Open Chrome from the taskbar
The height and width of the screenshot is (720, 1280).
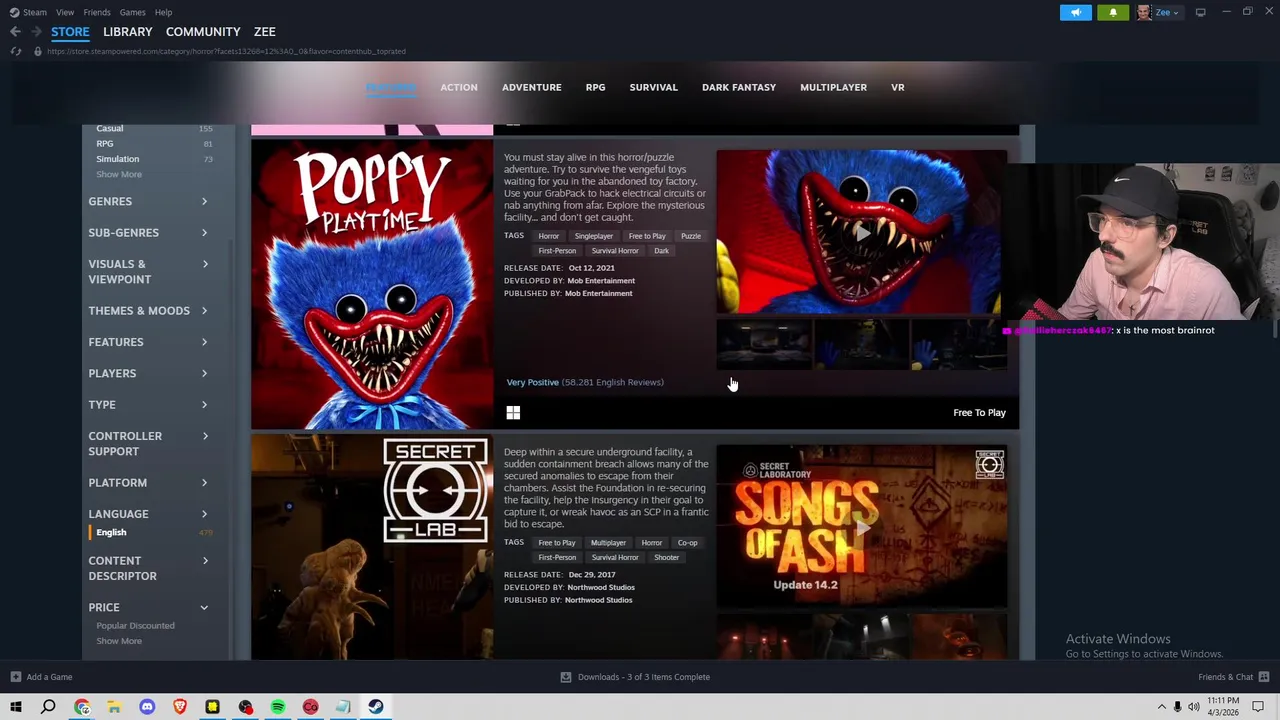82,707
